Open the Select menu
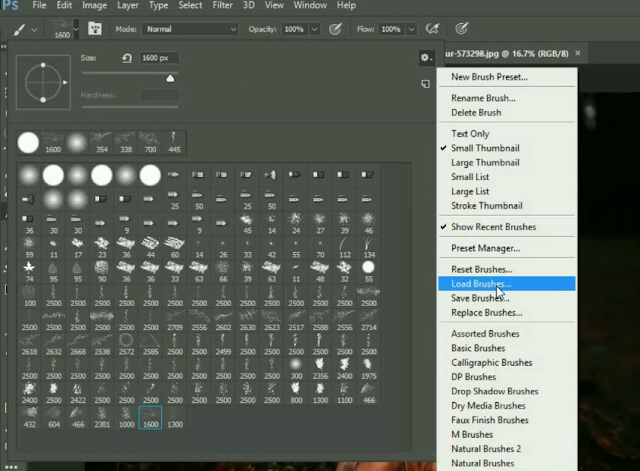Viewport: 640px width, 471px height. point(190,5)
